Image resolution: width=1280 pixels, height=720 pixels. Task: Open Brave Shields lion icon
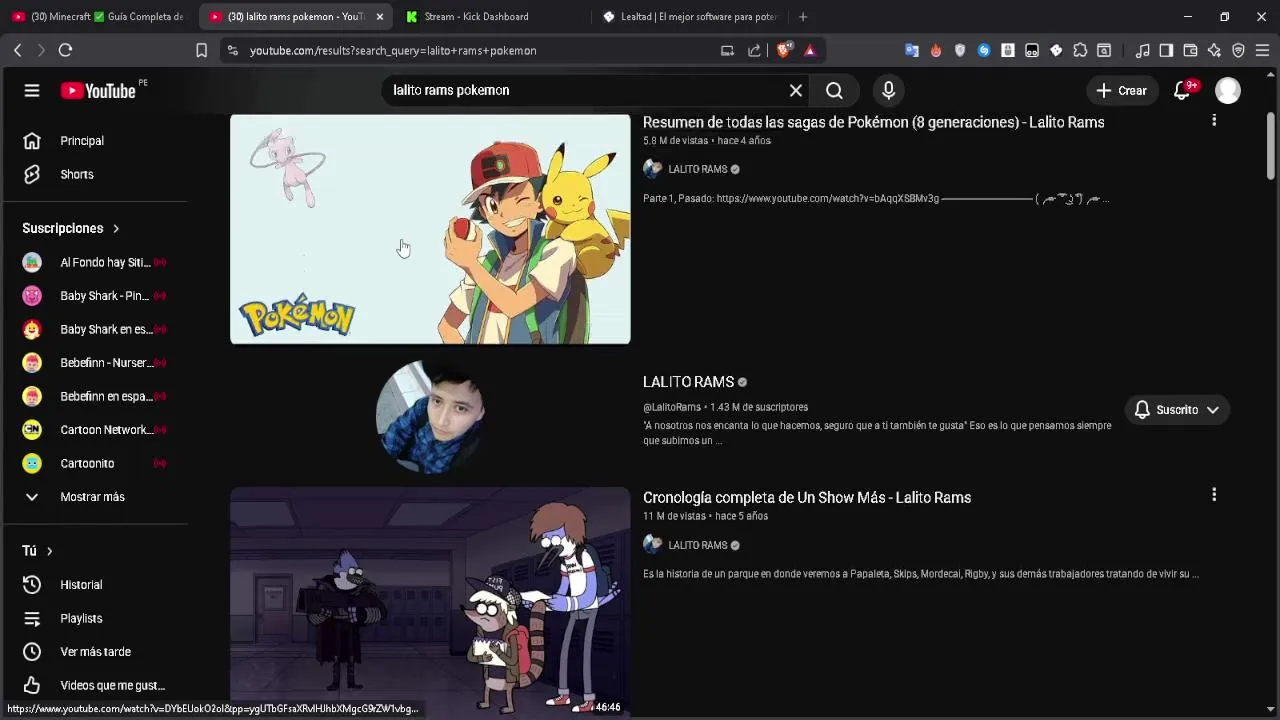pos(784,50)
